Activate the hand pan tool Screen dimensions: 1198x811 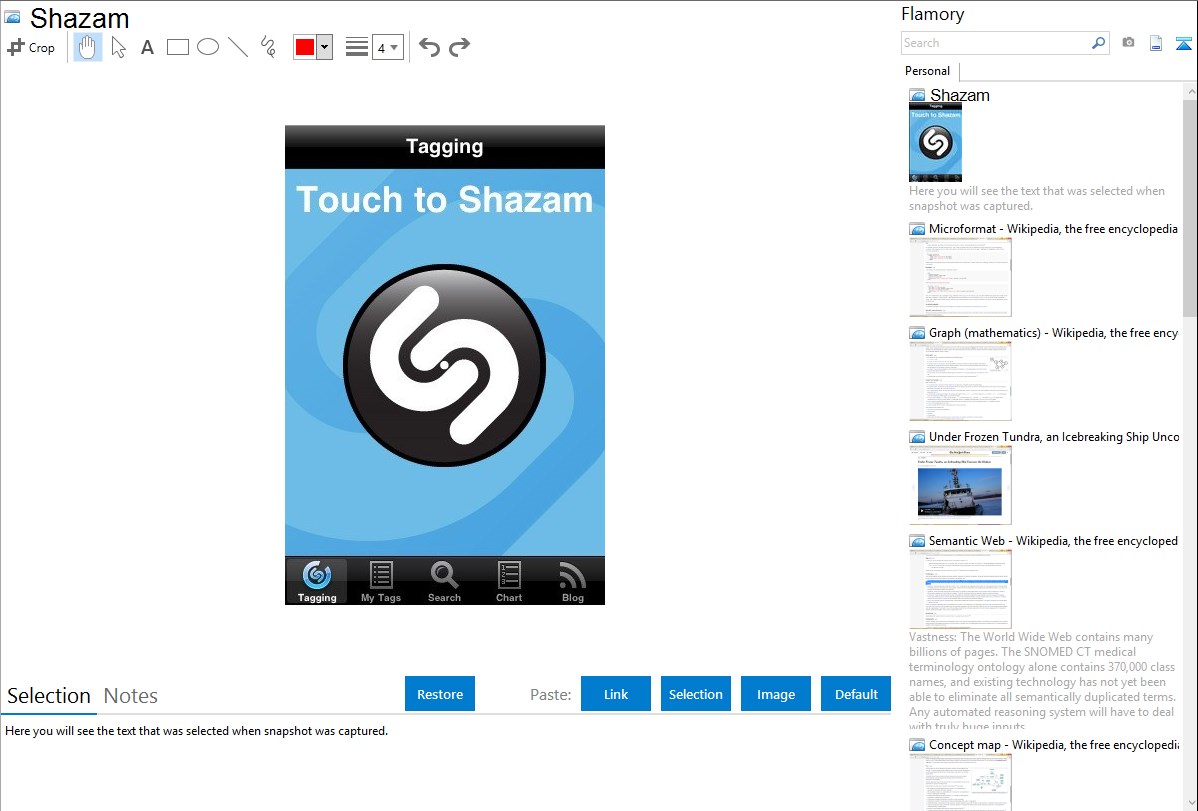tap(87, 47)
